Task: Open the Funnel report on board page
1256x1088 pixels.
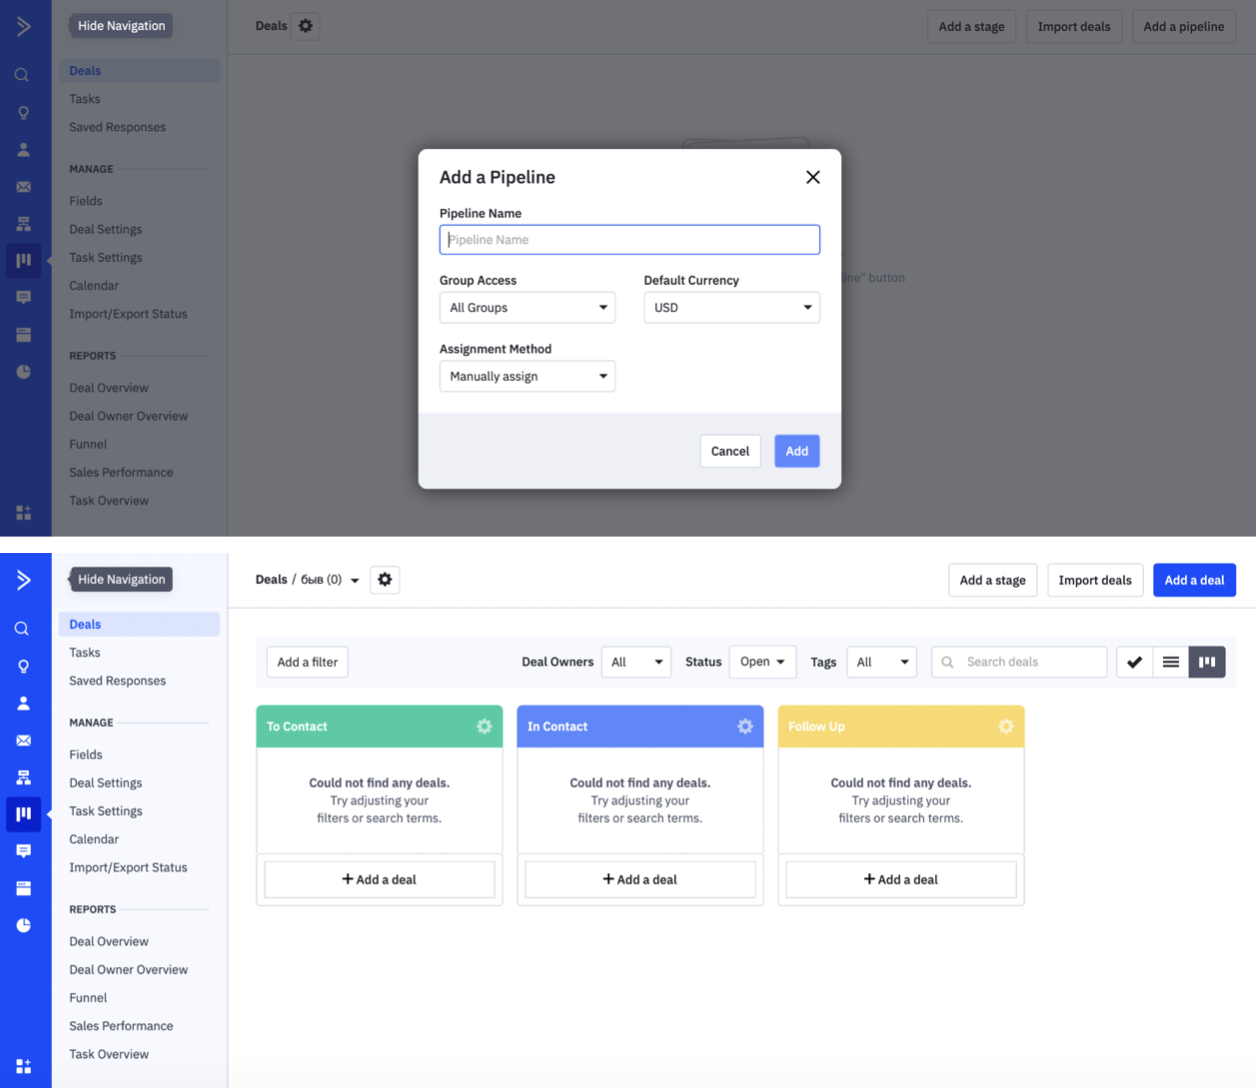Action: tap(88, 998)
